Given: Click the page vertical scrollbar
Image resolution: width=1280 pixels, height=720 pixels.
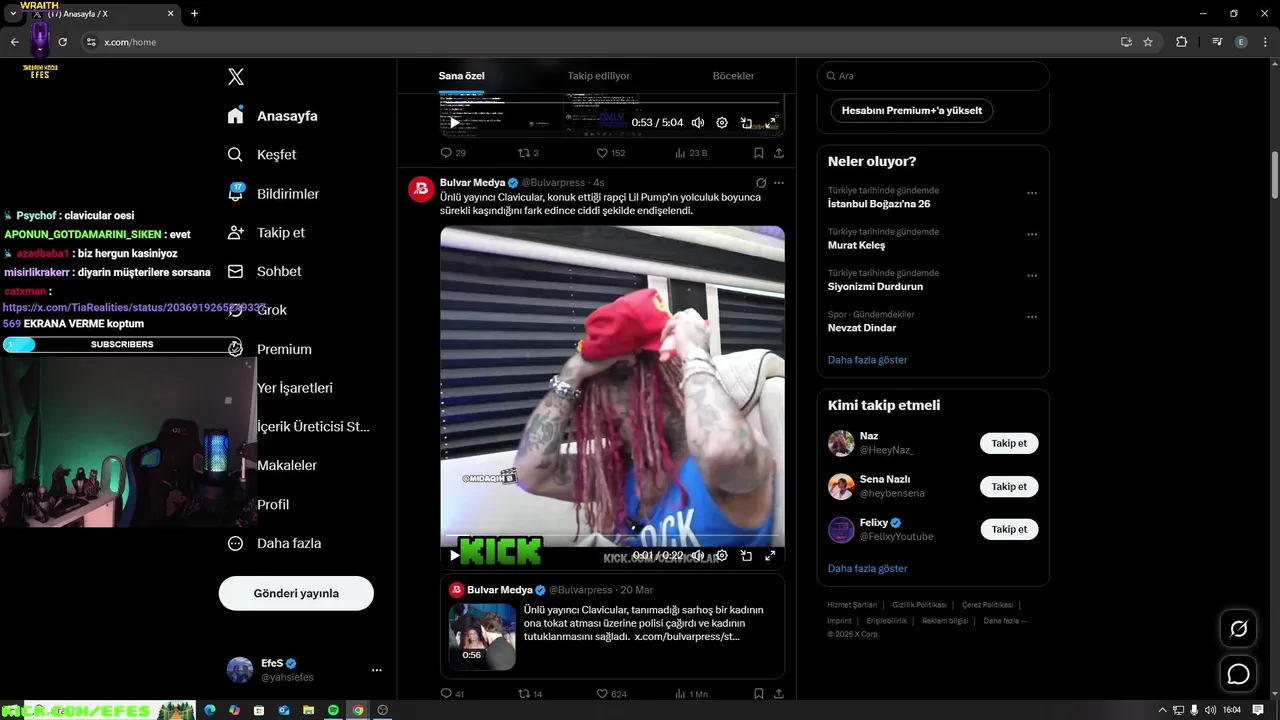Looking at the screenshot, I should (x=1275, y=175).
